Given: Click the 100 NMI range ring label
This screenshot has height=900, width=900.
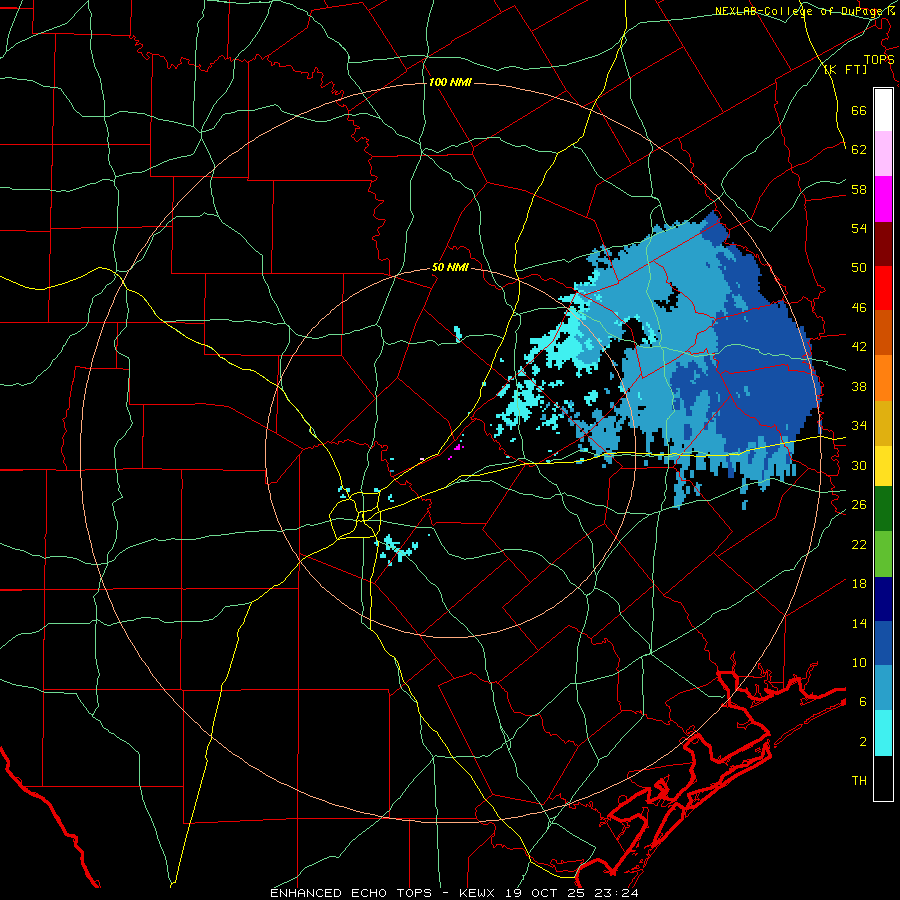Looking at the screenshot, I should coord(450,82).
